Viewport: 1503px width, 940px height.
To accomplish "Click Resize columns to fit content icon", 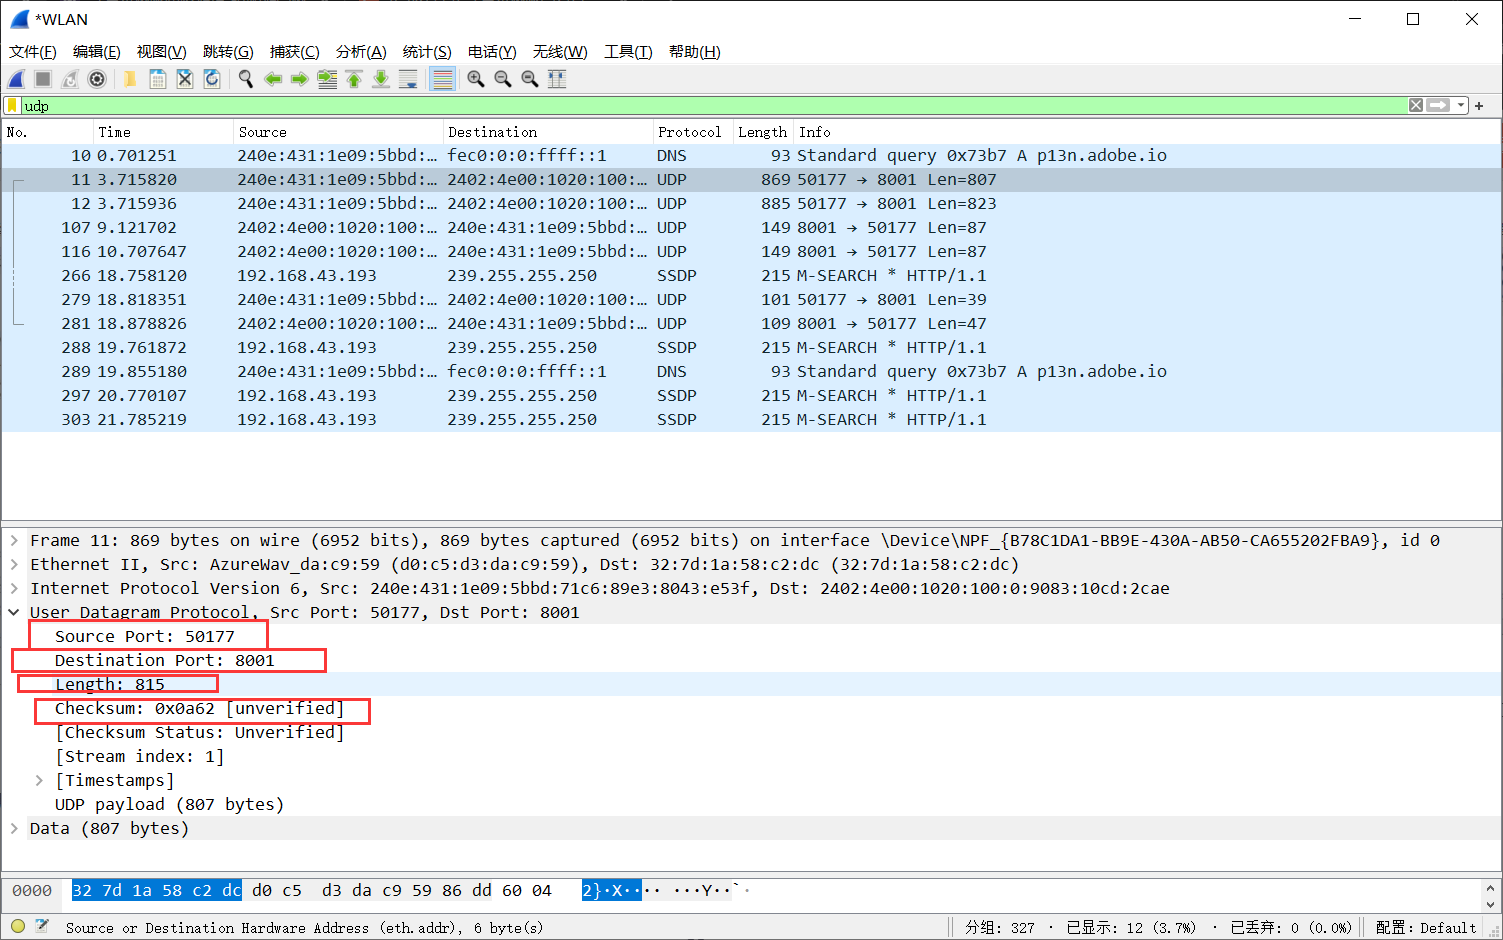I will [557, 79].
